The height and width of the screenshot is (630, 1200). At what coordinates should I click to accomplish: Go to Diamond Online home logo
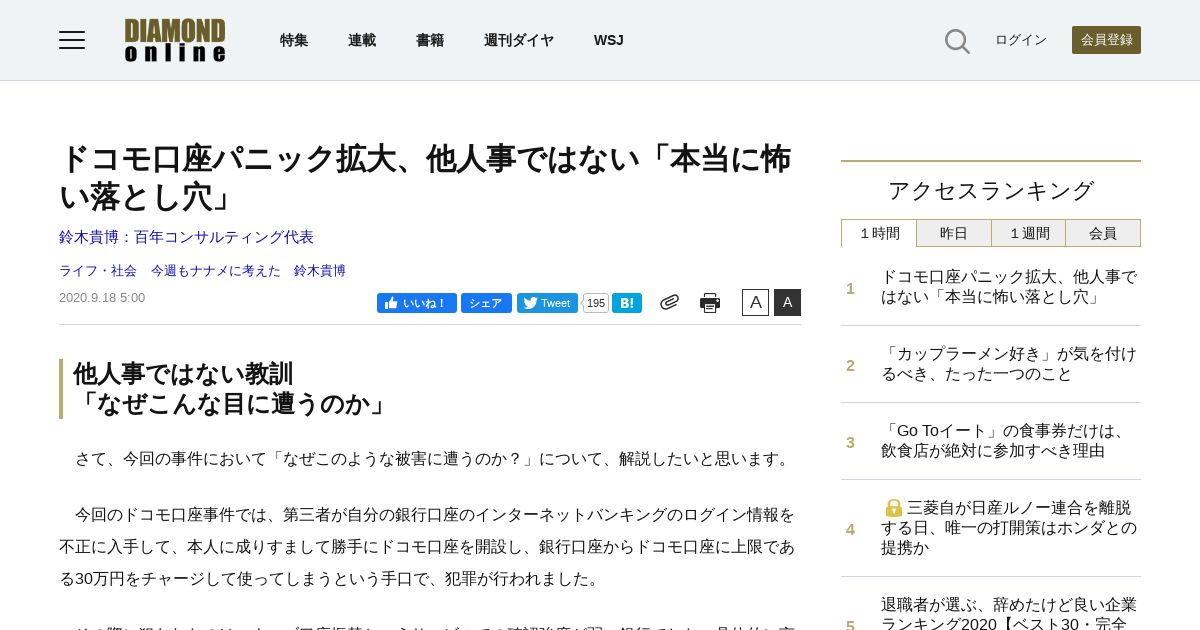175,40
